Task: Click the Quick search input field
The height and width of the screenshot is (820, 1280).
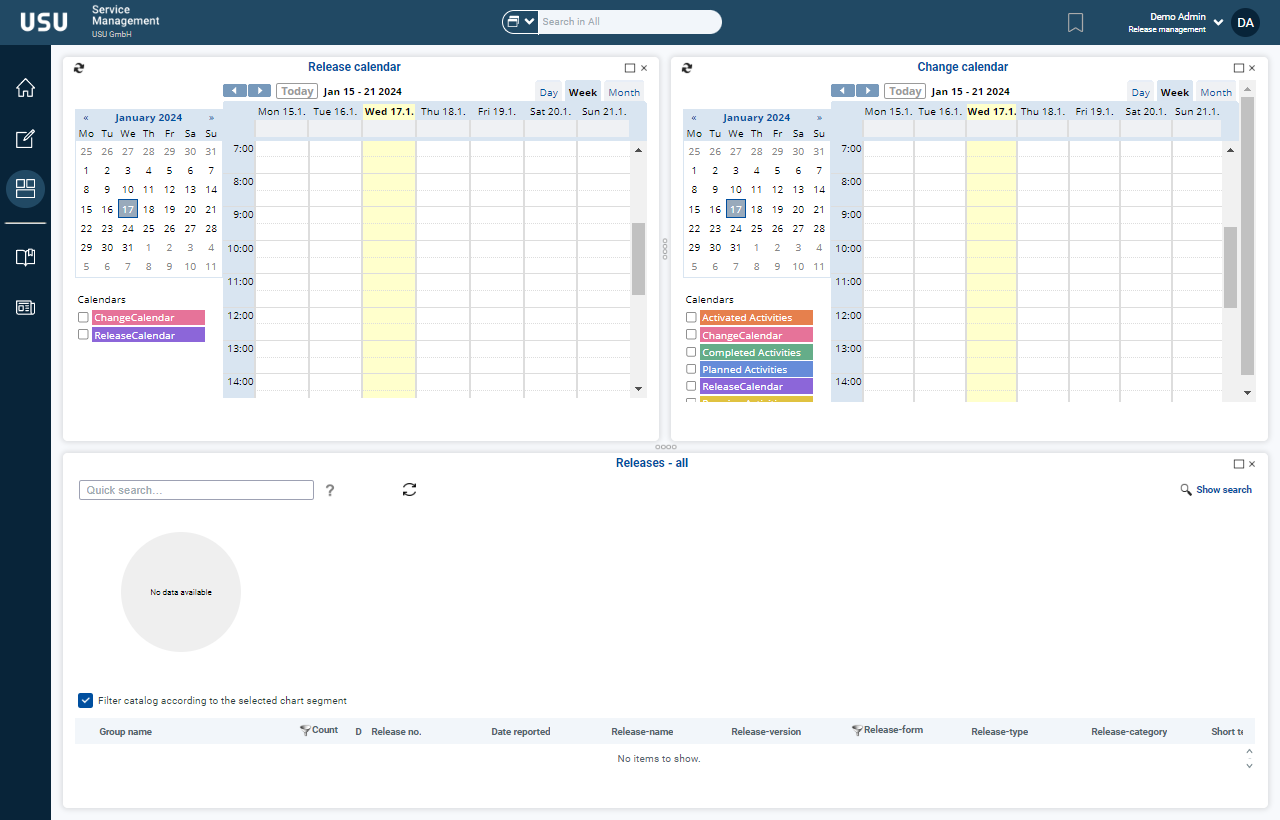Action: click(196, 490)
